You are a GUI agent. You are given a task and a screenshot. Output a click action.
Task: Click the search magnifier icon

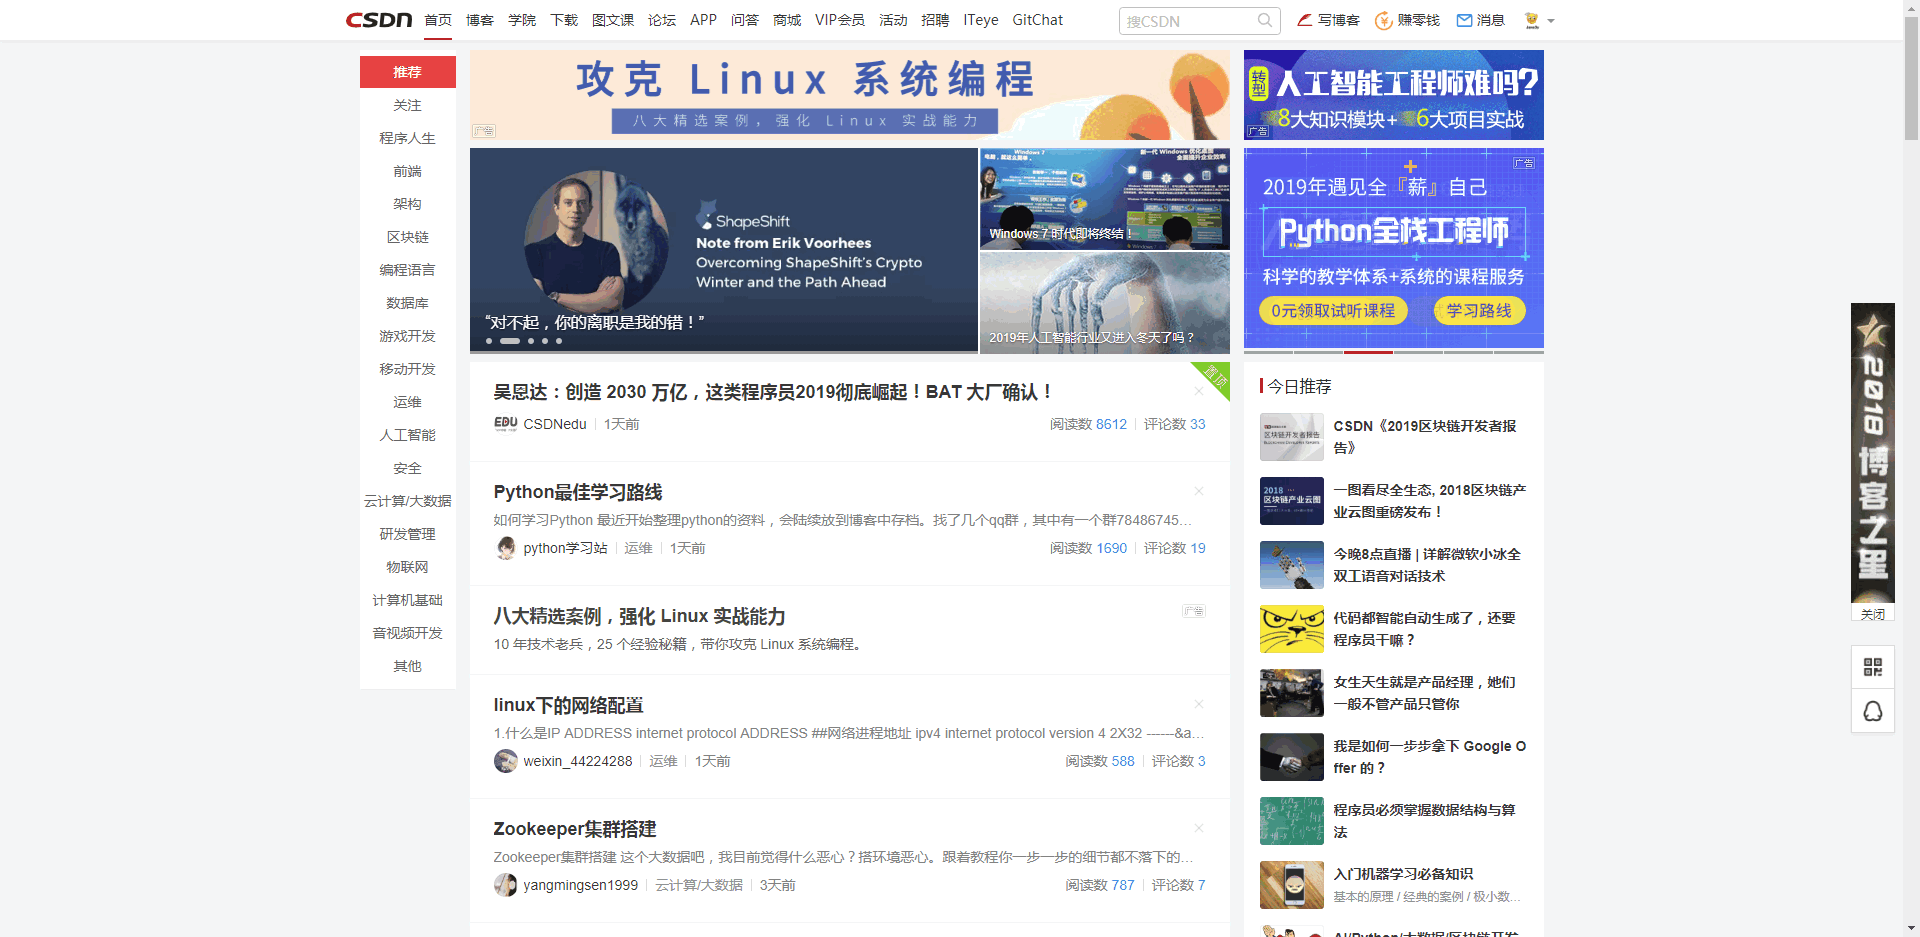[1265, 20]
